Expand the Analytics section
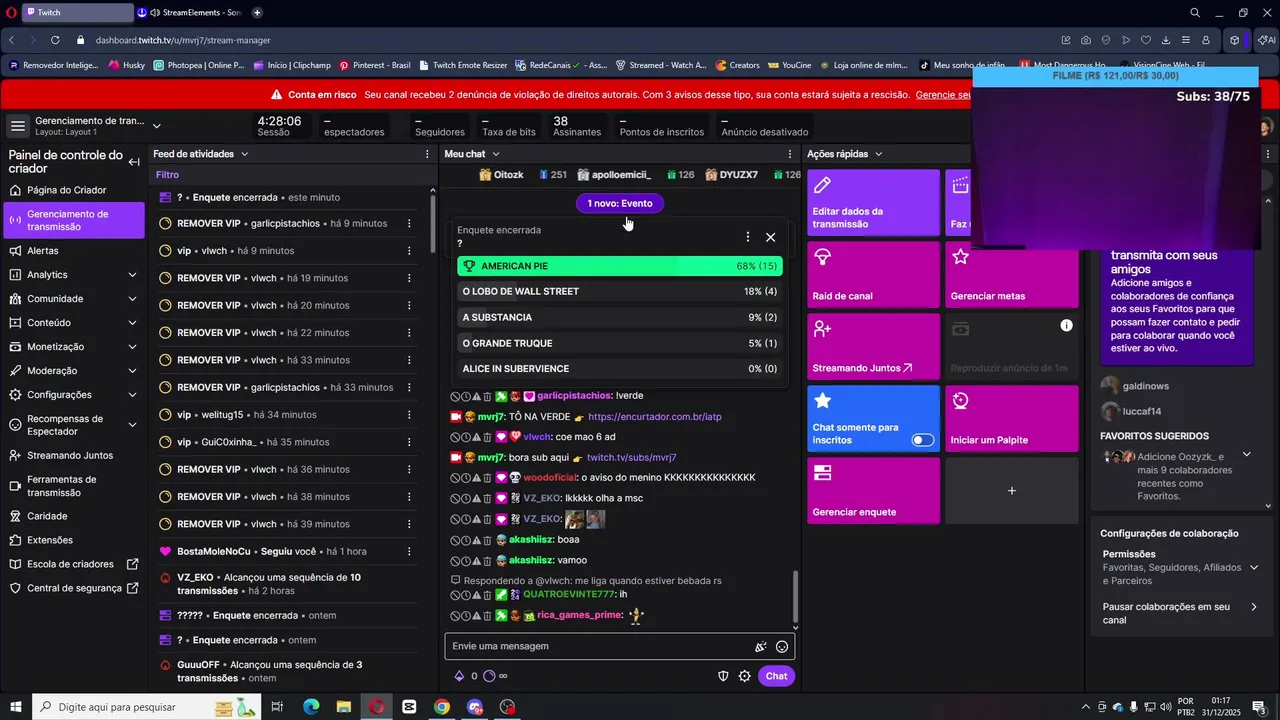Screen dimensions: 1280x720 (x=132, y=275)
